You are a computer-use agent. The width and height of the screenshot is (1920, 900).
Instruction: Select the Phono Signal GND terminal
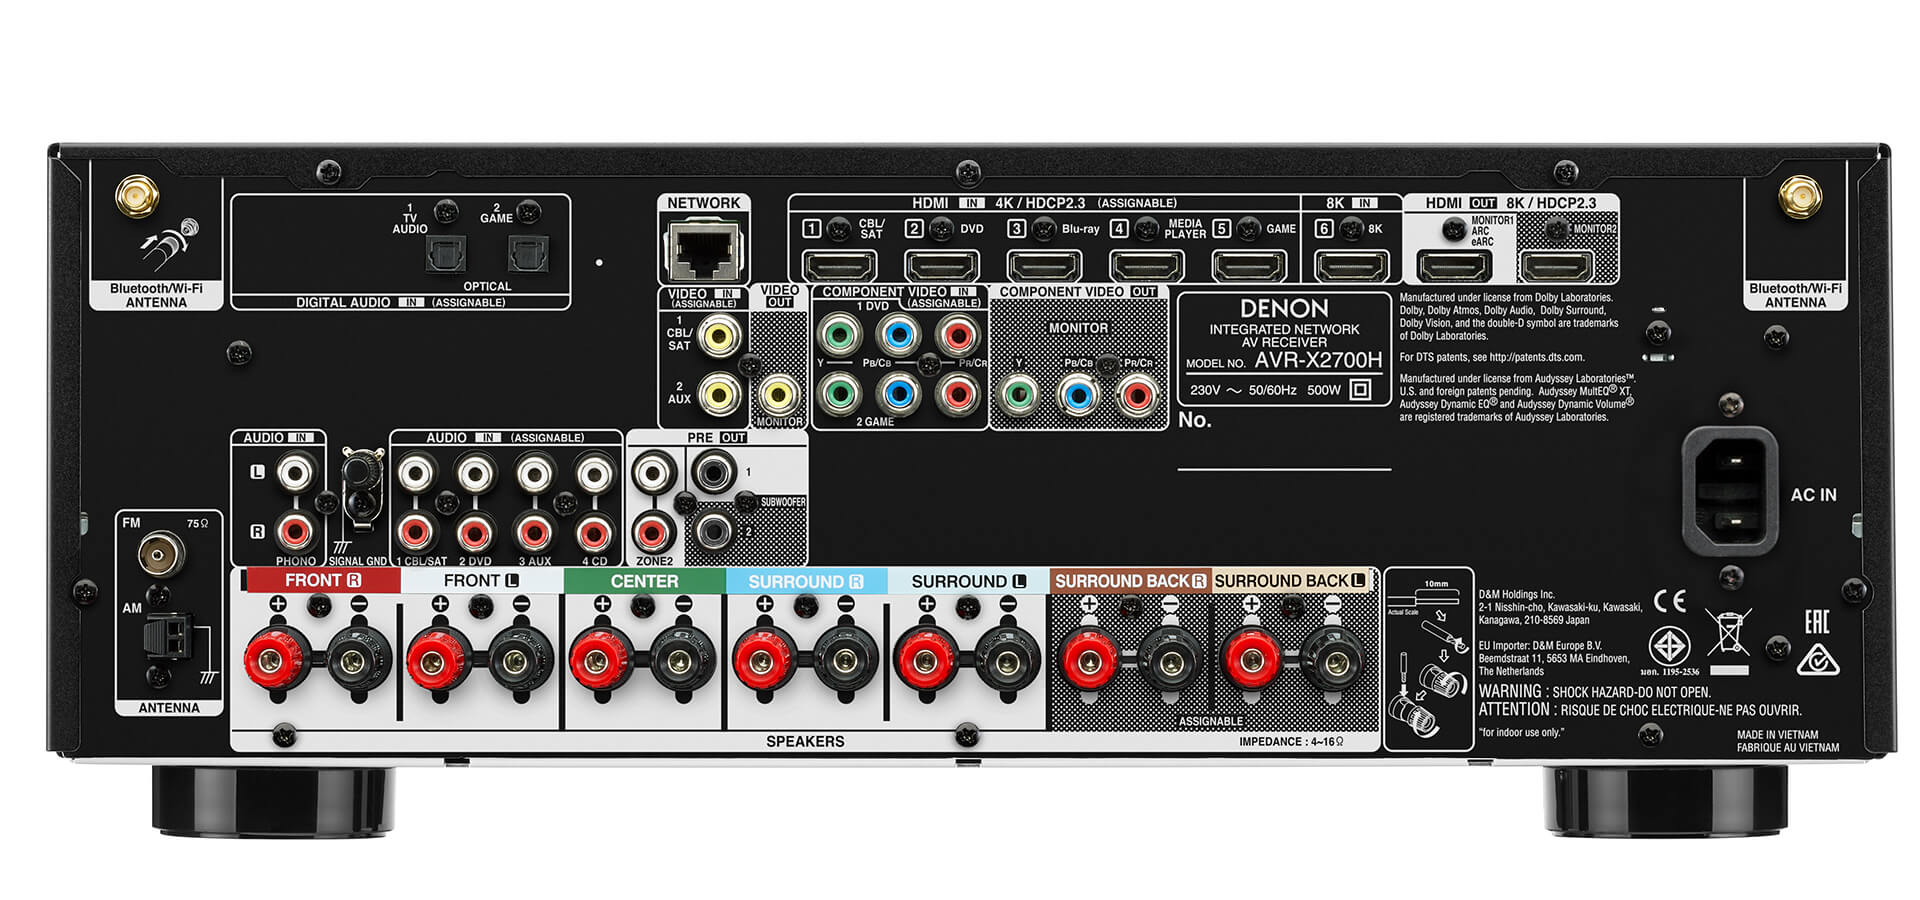pyautogui.click(x=362, y=470)
